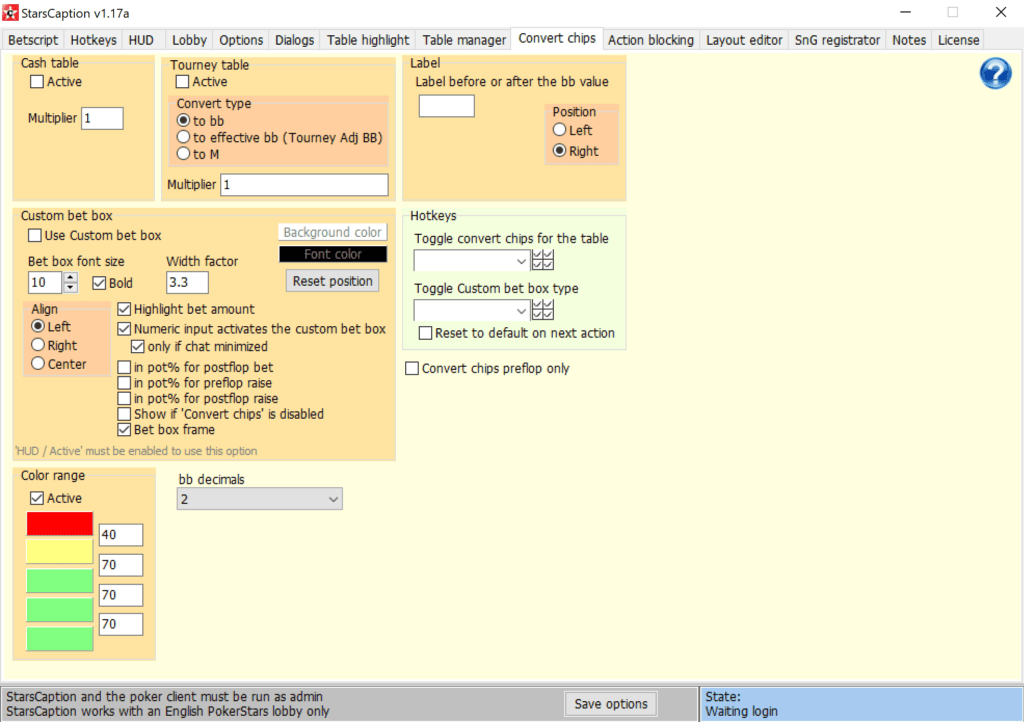Pick the yellow color range swatch
Viewport: 1024px width, 722px height.
tap(59, 551)
